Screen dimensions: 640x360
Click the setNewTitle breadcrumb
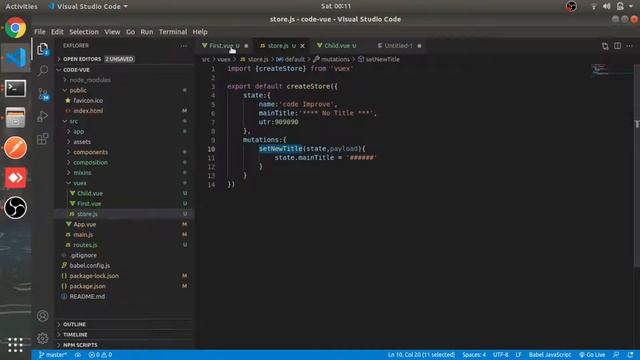tap(379, 60)
